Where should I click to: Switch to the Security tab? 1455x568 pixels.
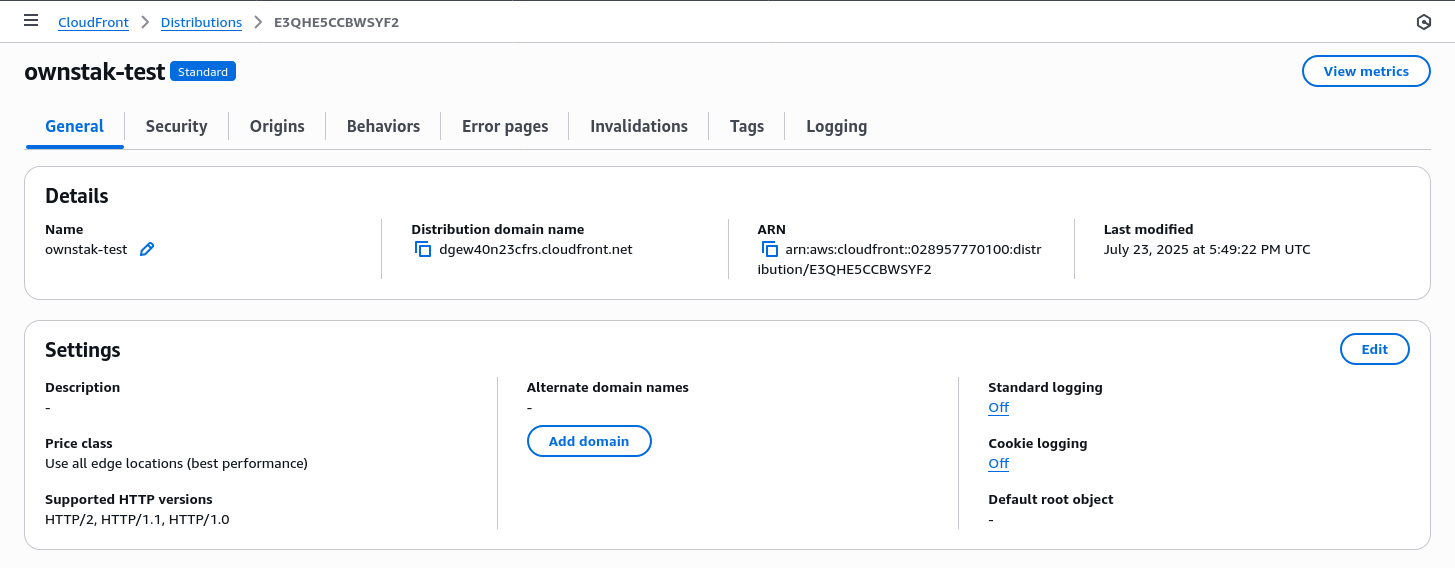pyautogui.click(x=176, y=126)
